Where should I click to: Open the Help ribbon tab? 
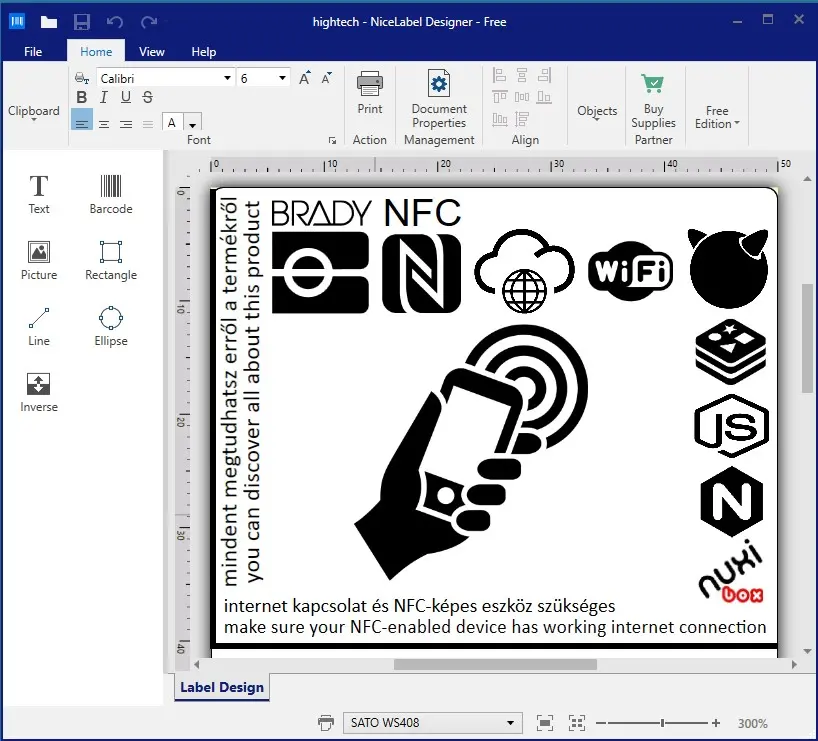[203, 52]
